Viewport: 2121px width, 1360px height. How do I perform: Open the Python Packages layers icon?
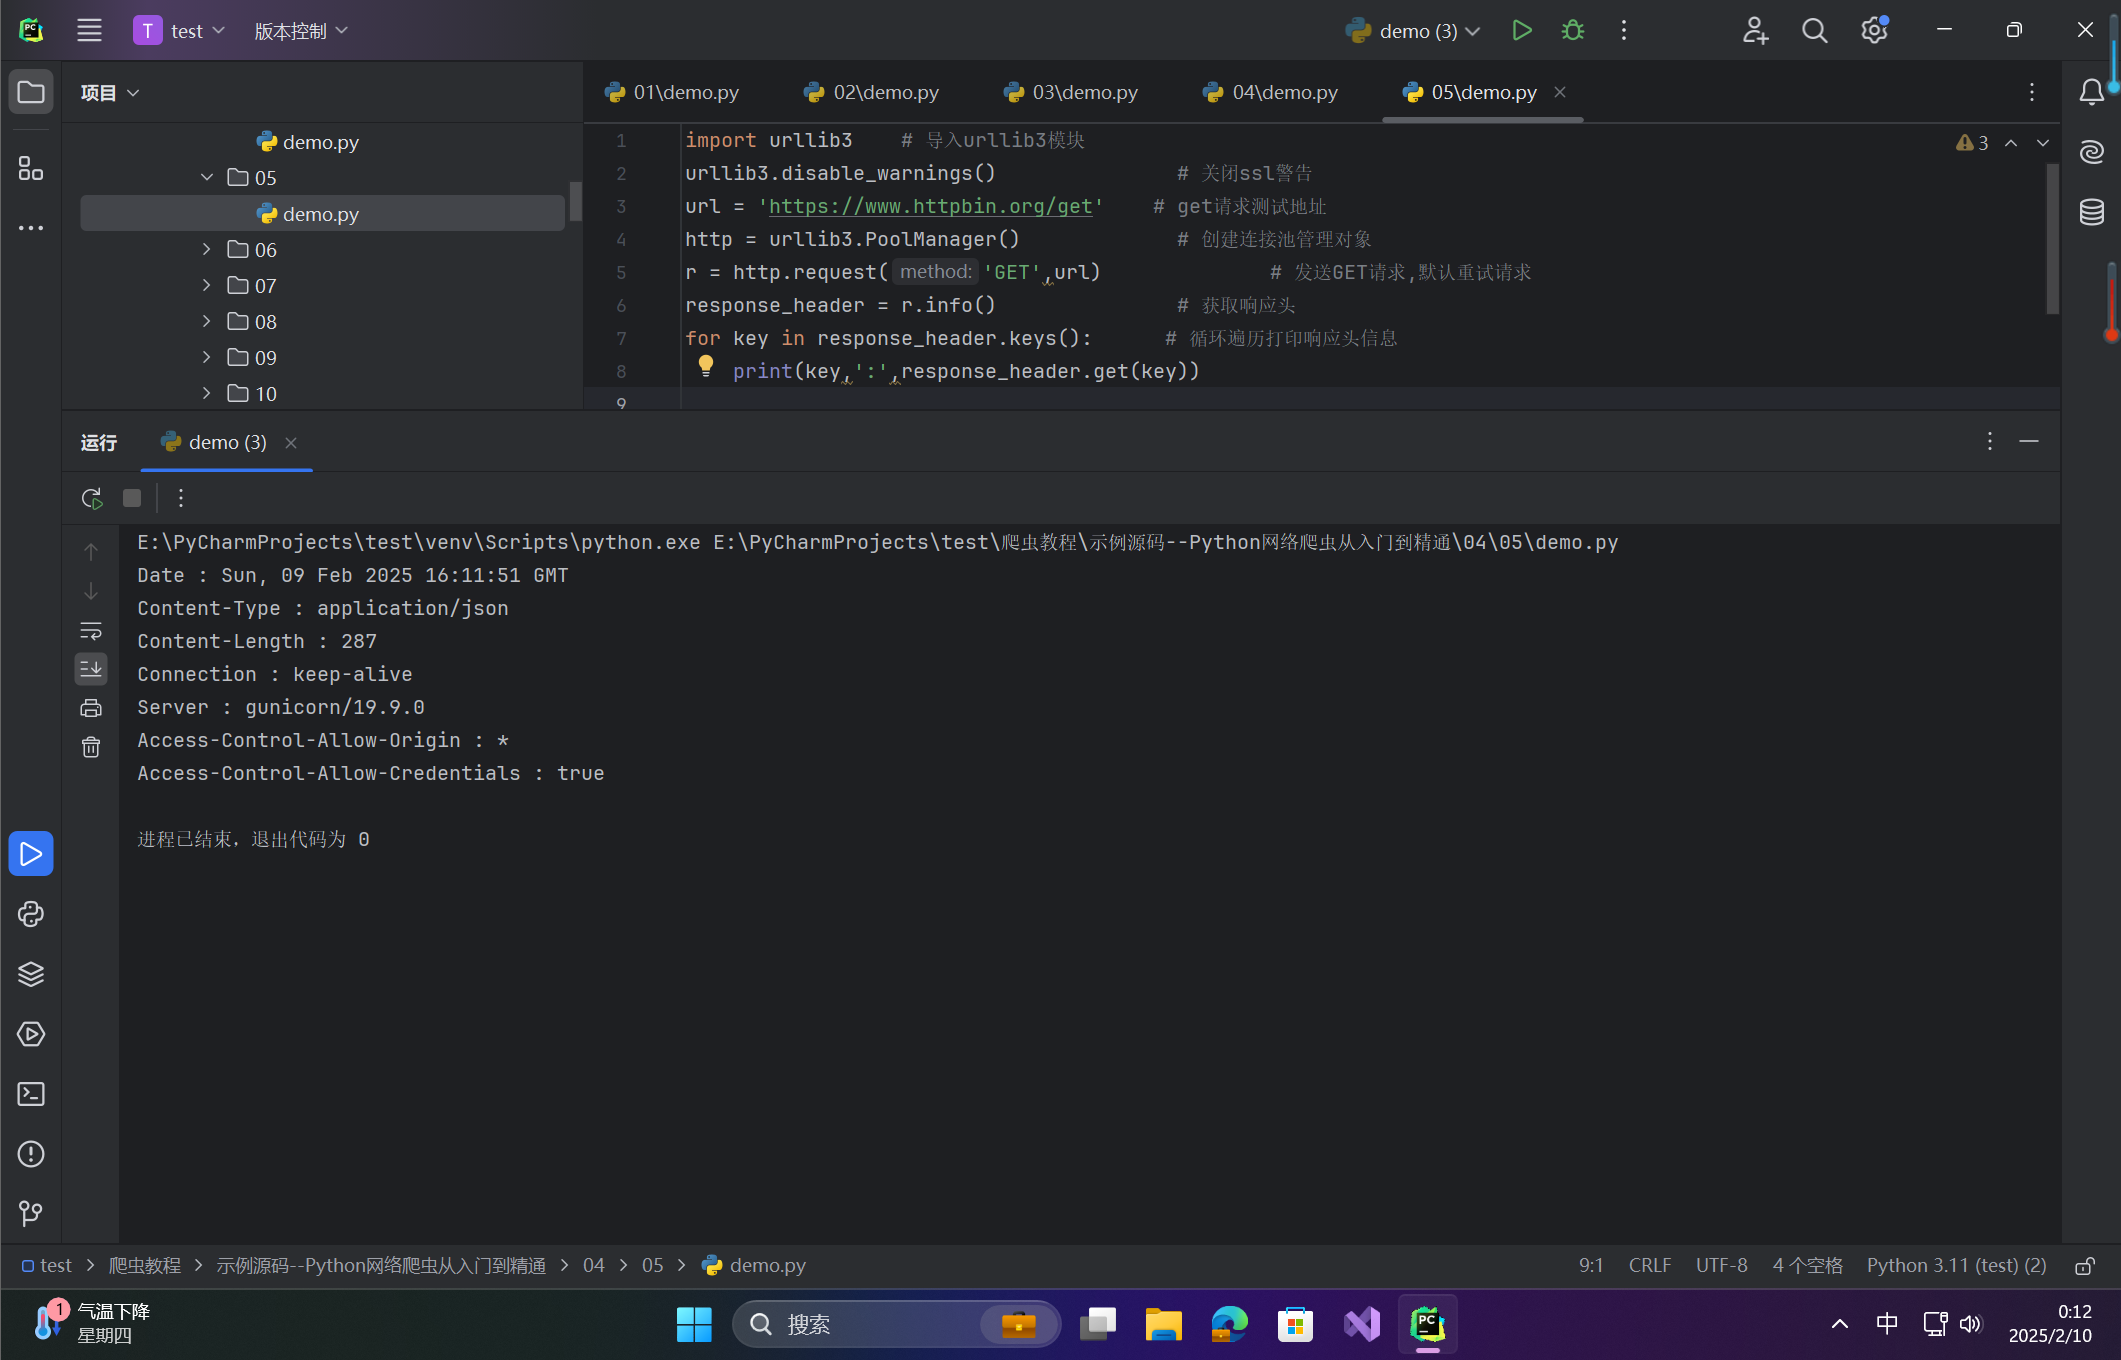31,974
